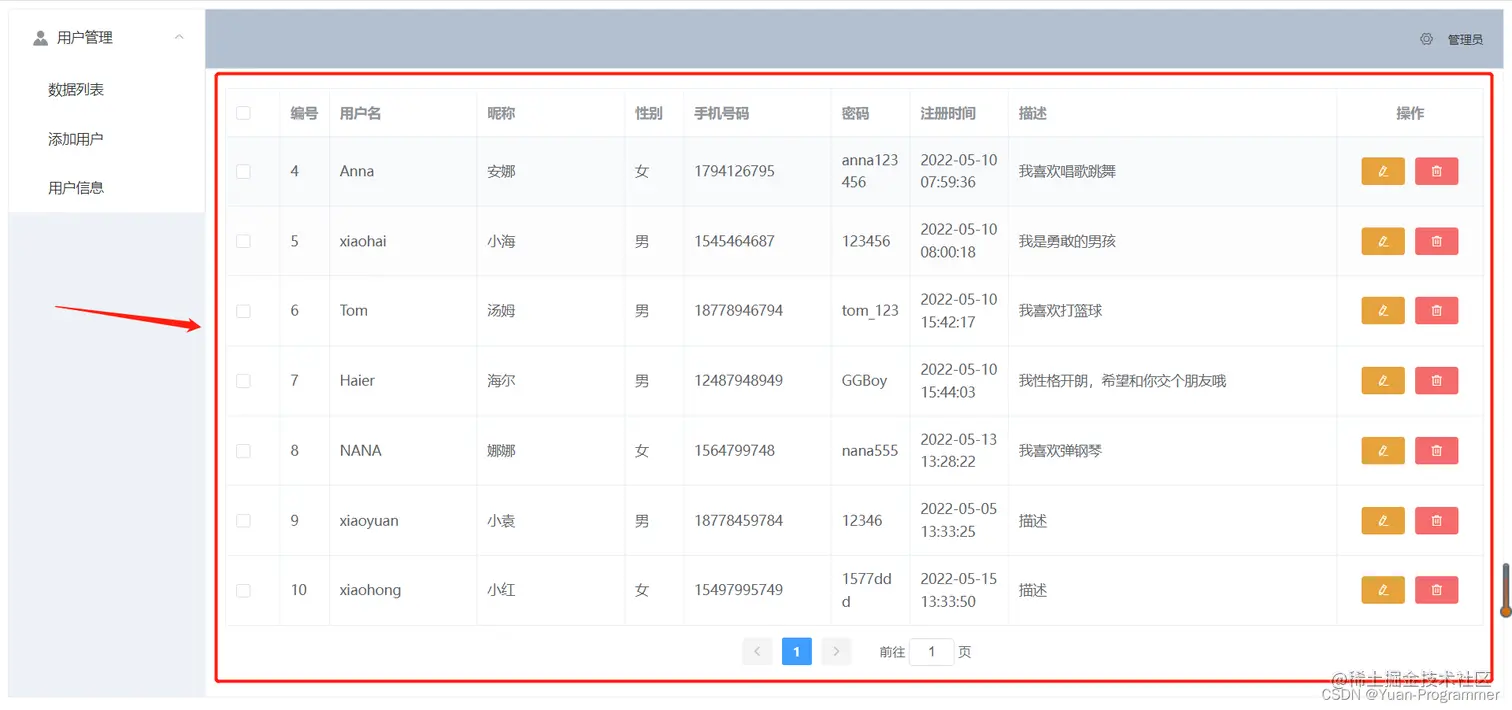Click username cell xiaohai
Viewport: 1512px width, 710px height.
[x=363, y=241]
